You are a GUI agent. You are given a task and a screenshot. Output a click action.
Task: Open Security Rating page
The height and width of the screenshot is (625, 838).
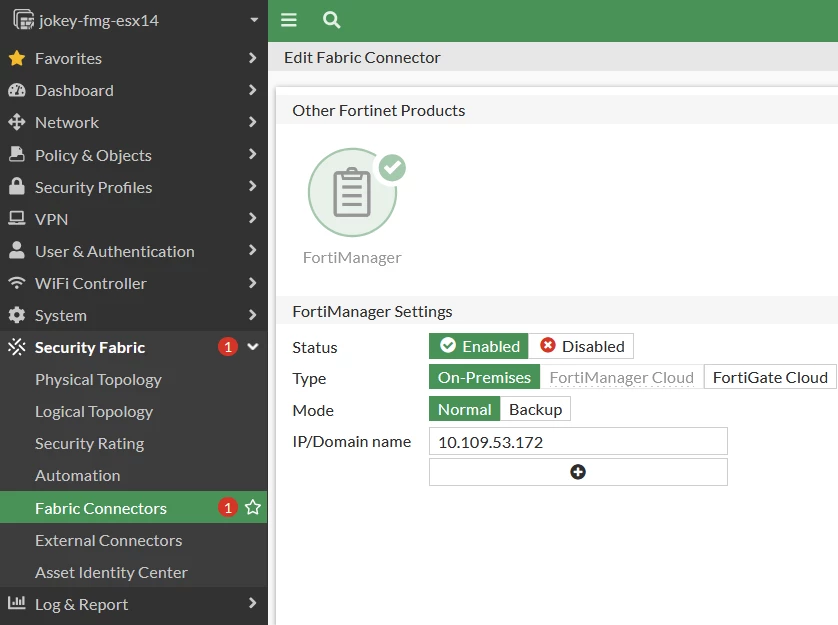pyautogui.click(x=90, y=444)
